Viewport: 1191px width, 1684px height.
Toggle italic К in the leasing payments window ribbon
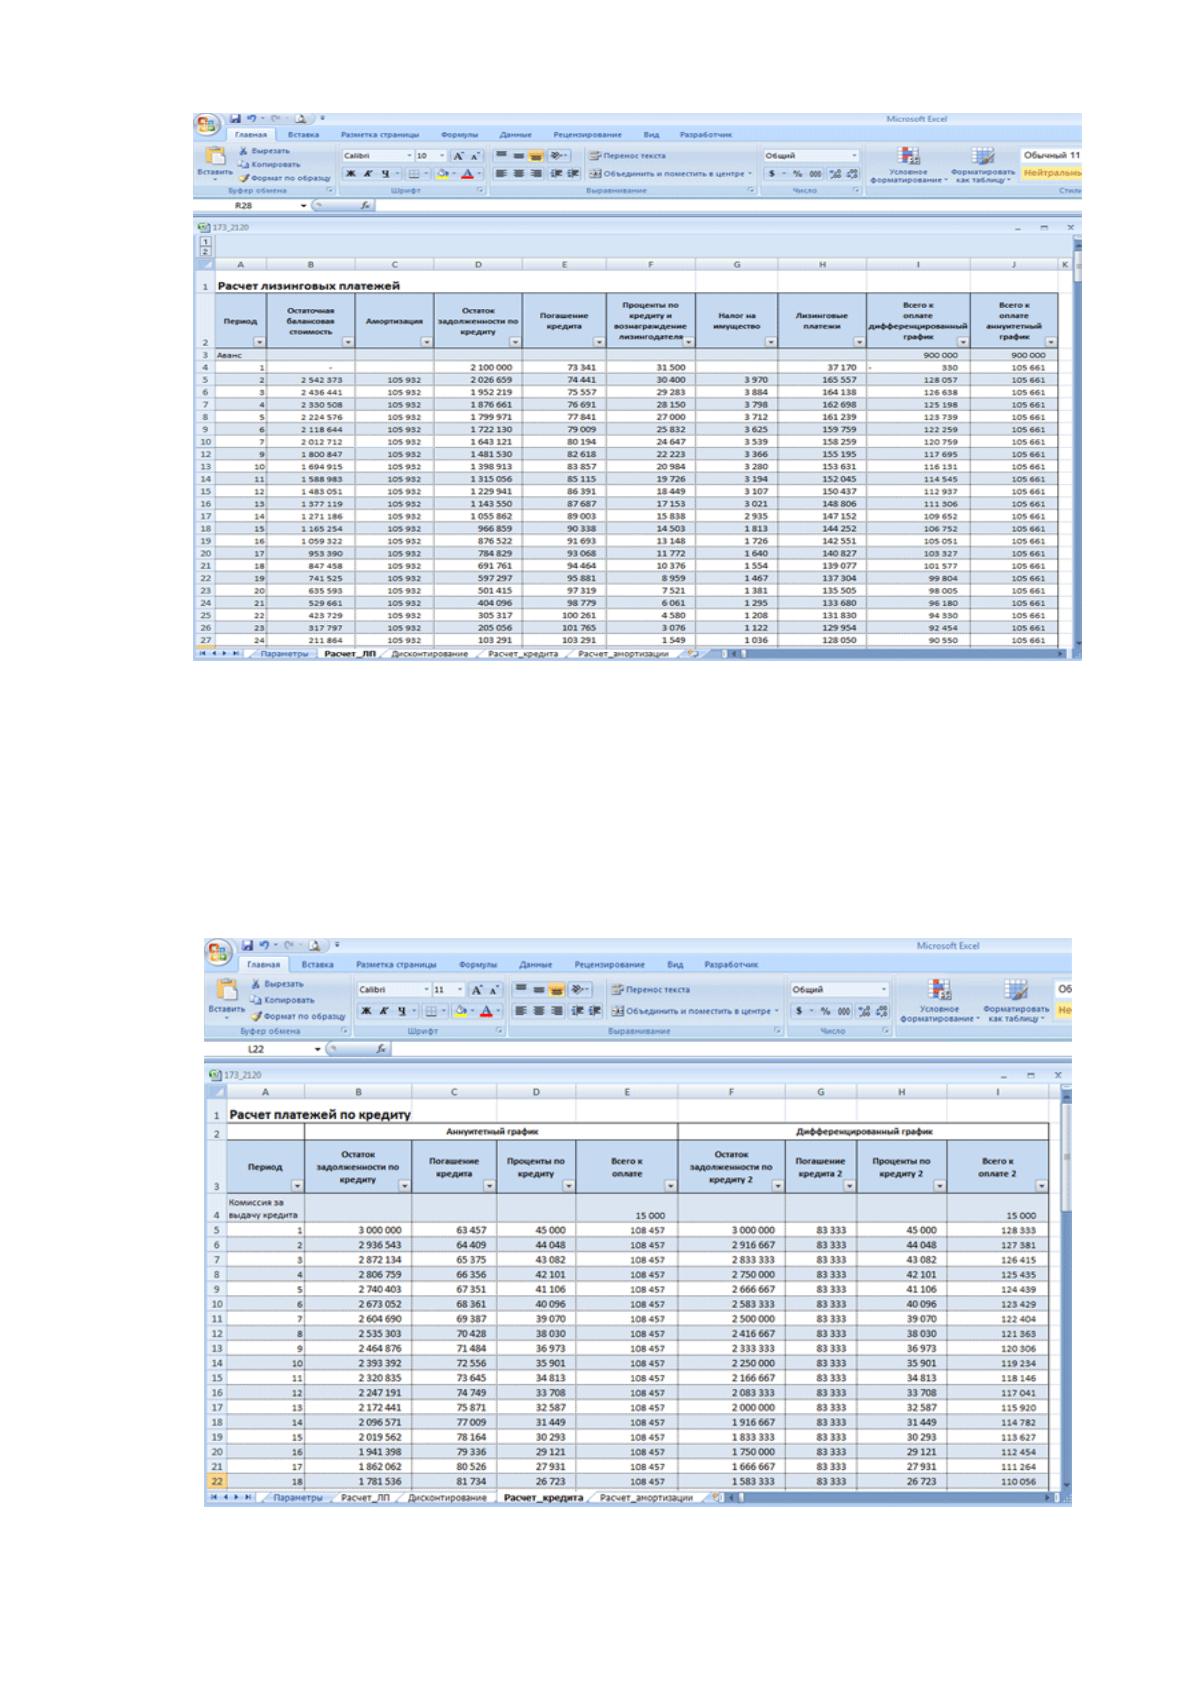tap(366, 174)
